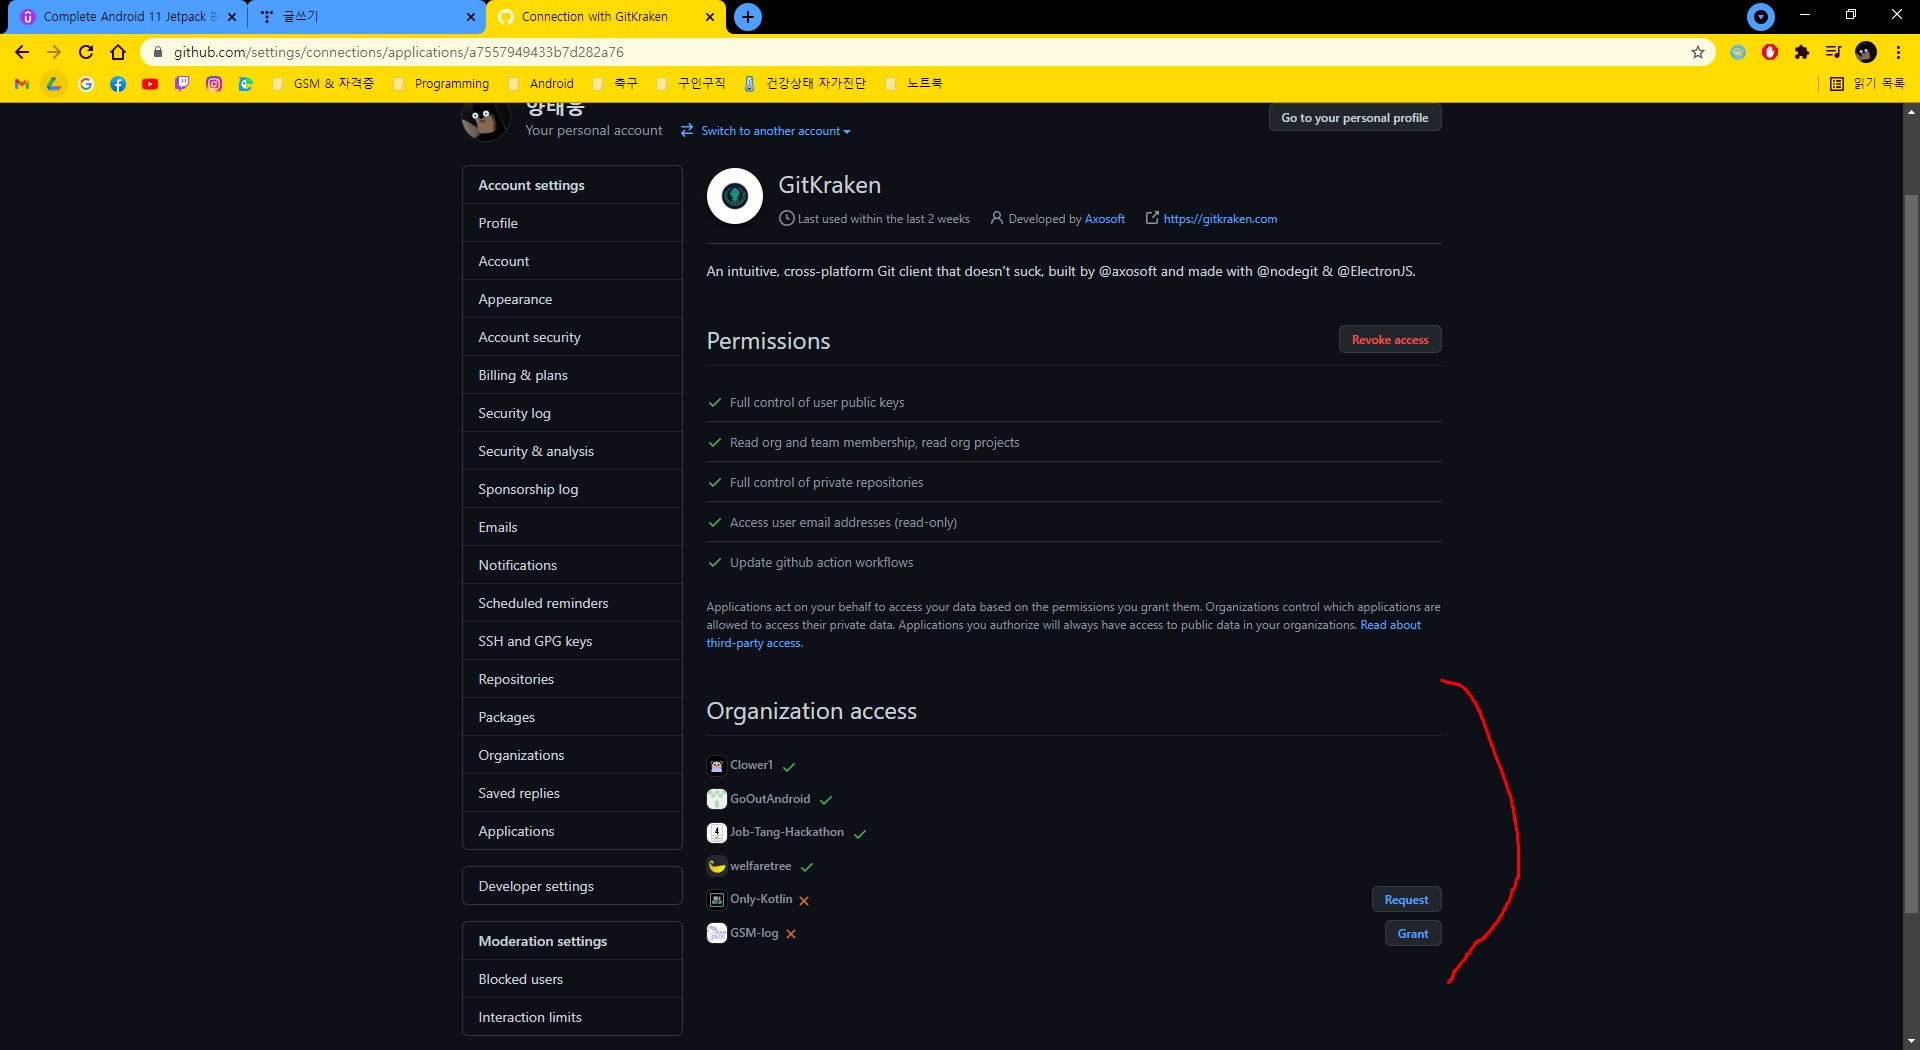Open Applications settings in sidebar
Image resolution: width=1920 pixels, height=1050 pixels.
(572, 831)
